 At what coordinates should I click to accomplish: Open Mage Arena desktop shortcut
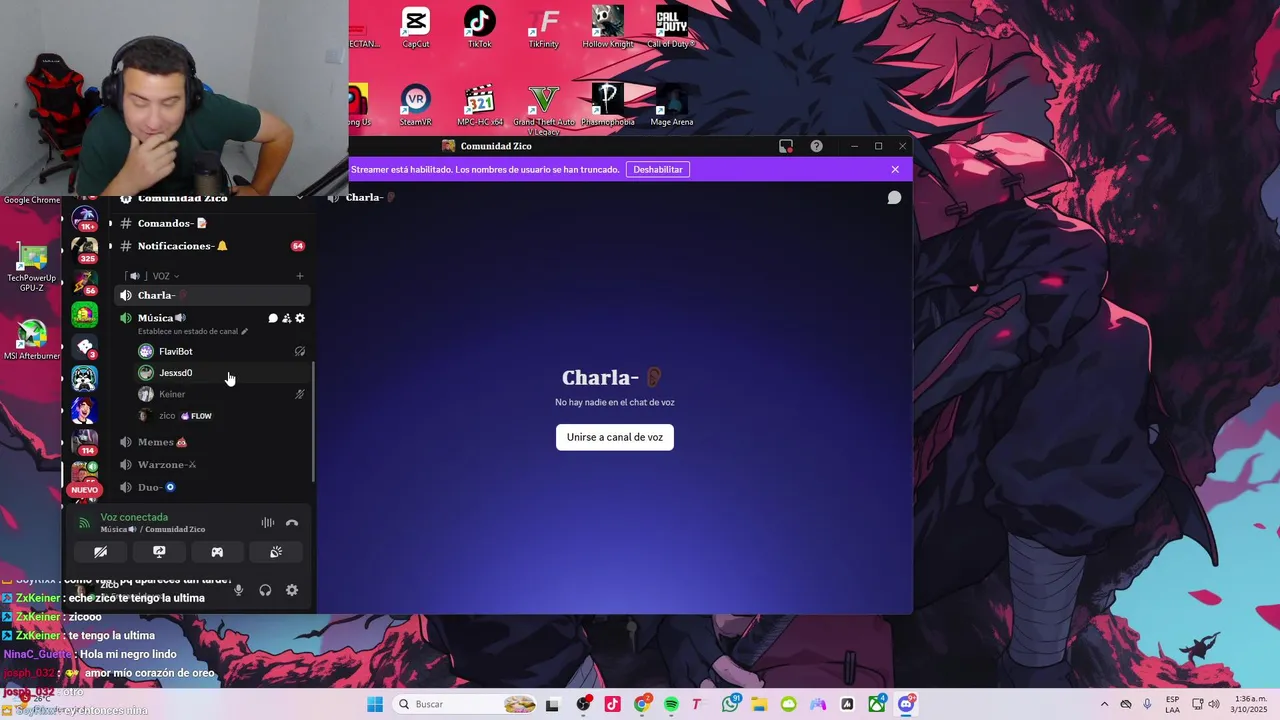click(x=672, y=105)
